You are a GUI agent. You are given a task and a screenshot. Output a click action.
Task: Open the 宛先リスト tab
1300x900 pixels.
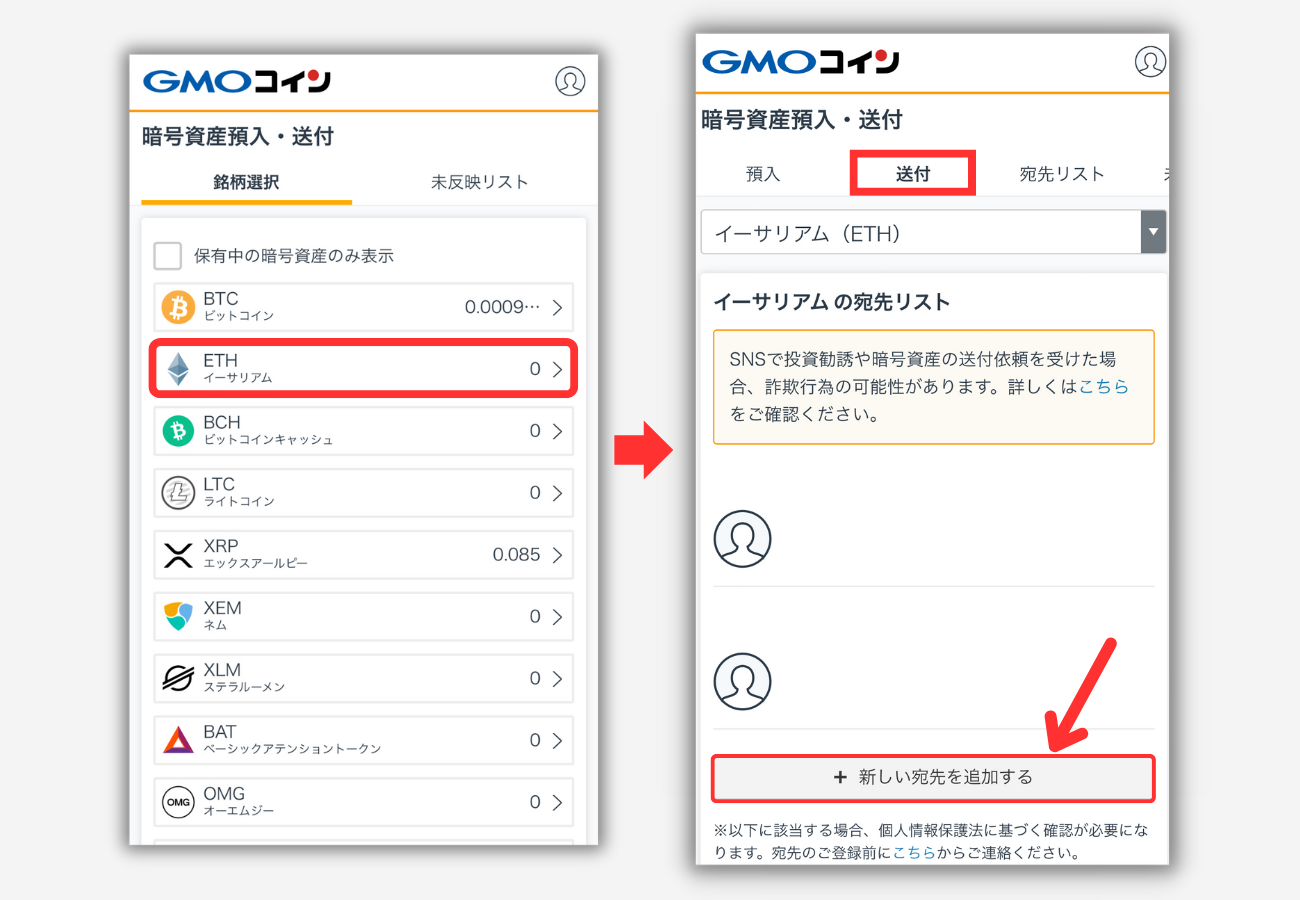tap(1062, 174)
